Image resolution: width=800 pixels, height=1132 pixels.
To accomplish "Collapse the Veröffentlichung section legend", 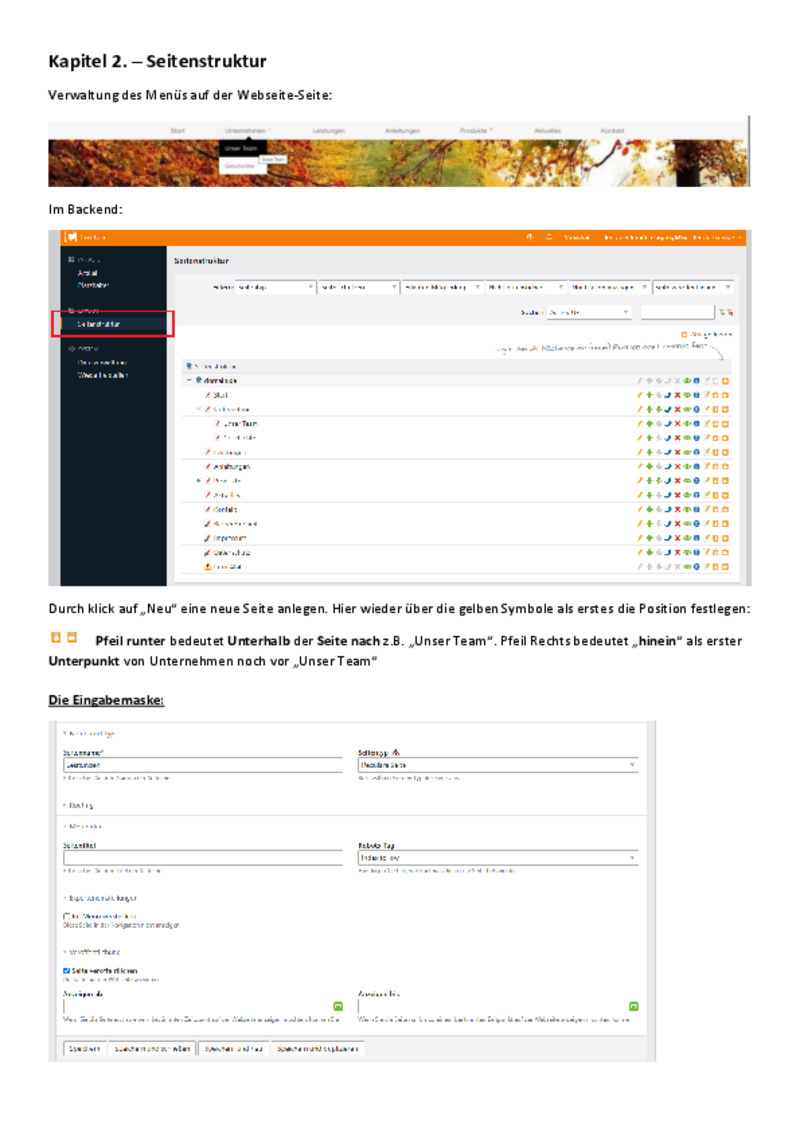I will 92,952.
